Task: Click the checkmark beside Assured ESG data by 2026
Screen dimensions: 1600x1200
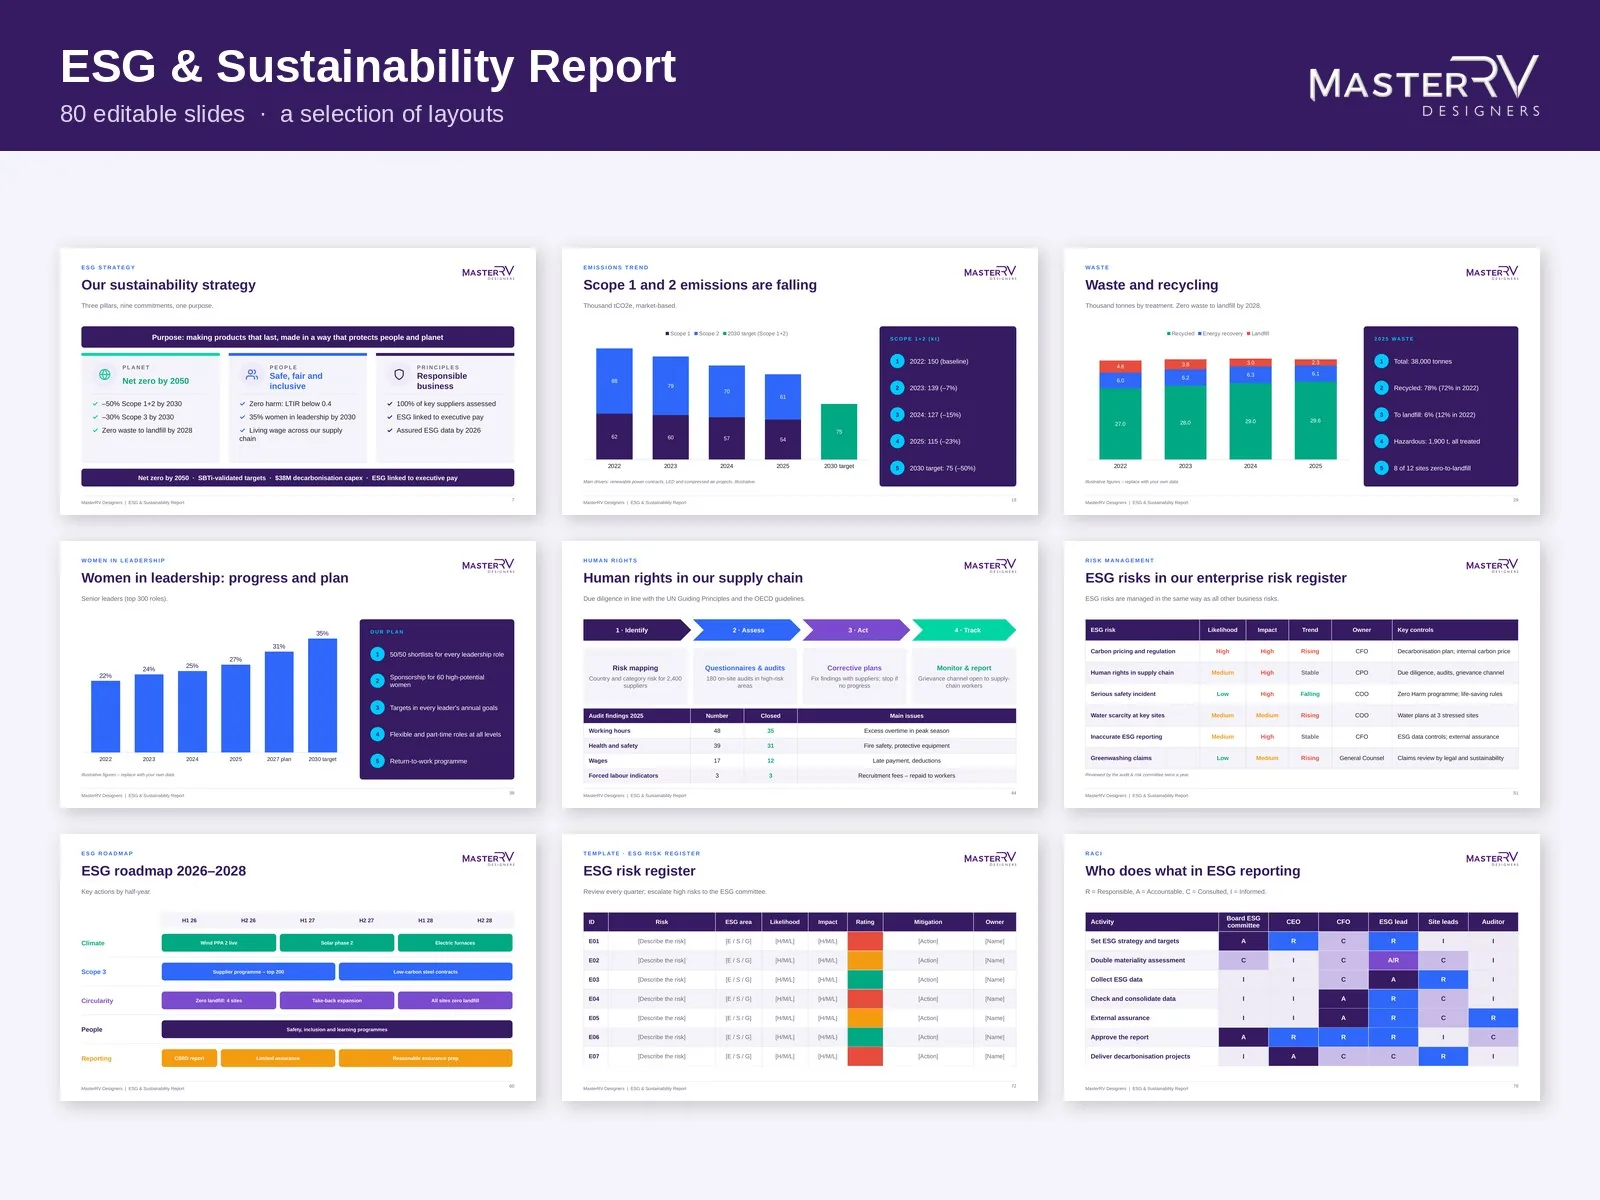Action: tap(390, 431)
